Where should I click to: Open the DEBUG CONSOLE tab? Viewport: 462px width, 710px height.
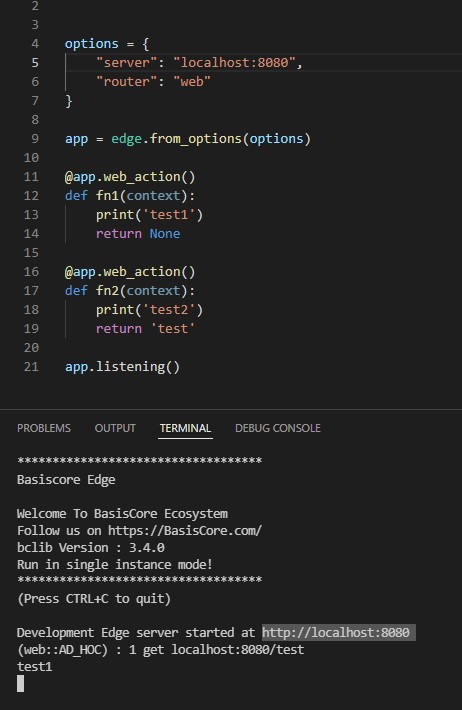pyautogui.click(x=278, y=428)
